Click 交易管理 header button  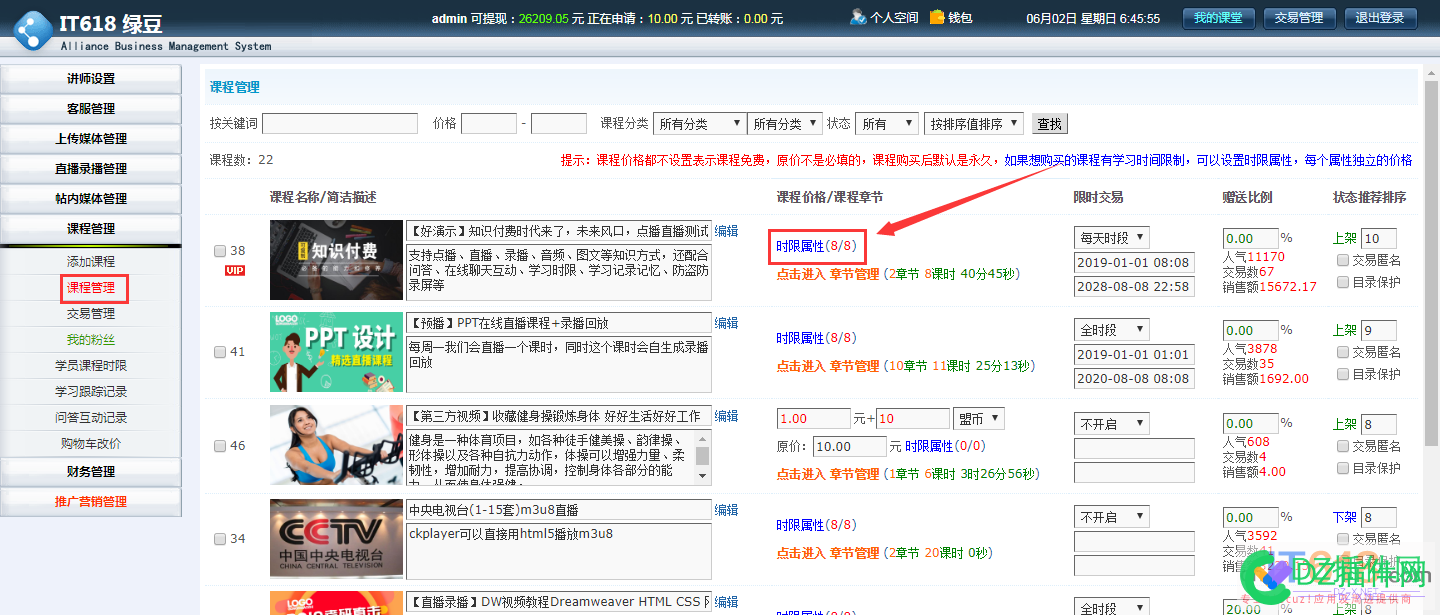1298,18
